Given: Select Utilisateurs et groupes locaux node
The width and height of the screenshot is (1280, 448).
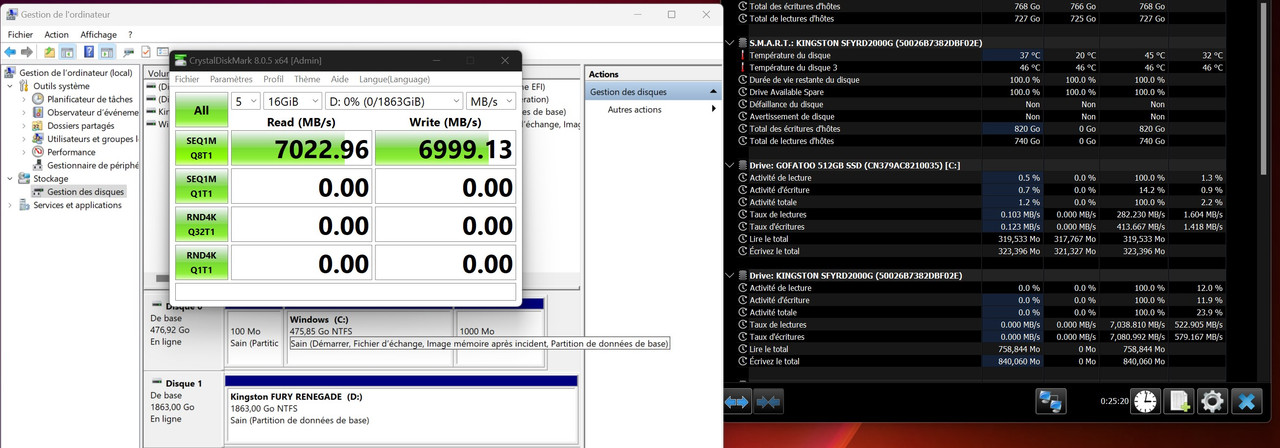Looking at the screenshot, I should (x=92, y=139).
